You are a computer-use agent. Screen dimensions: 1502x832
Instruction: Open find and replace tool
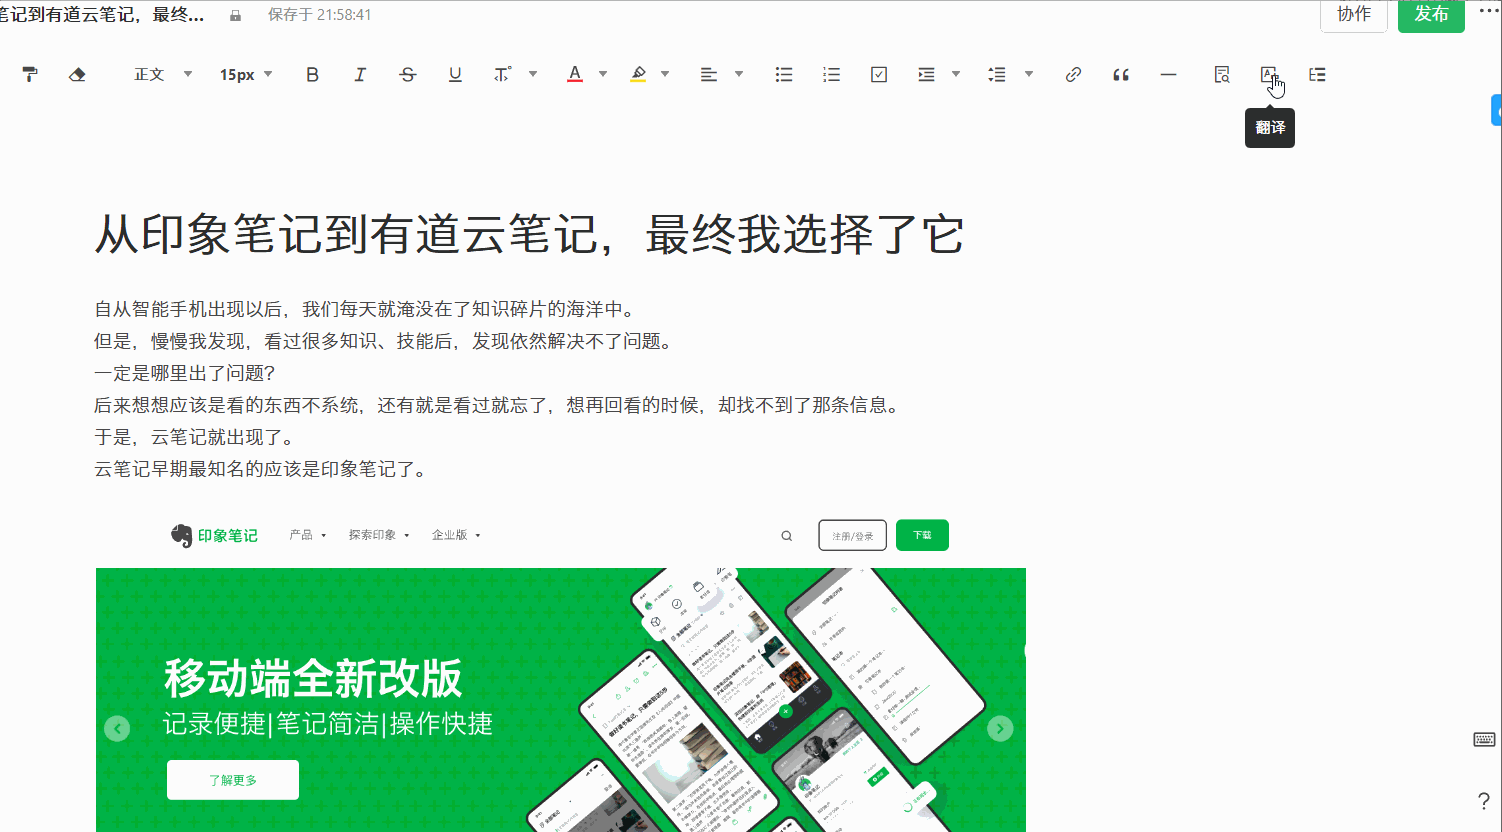coord(1221,74)
